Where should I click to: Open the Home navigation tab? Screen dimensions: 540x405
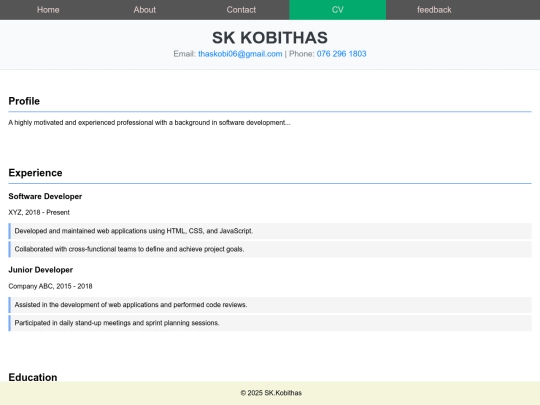pyautogui.click(x=48, y=10)
